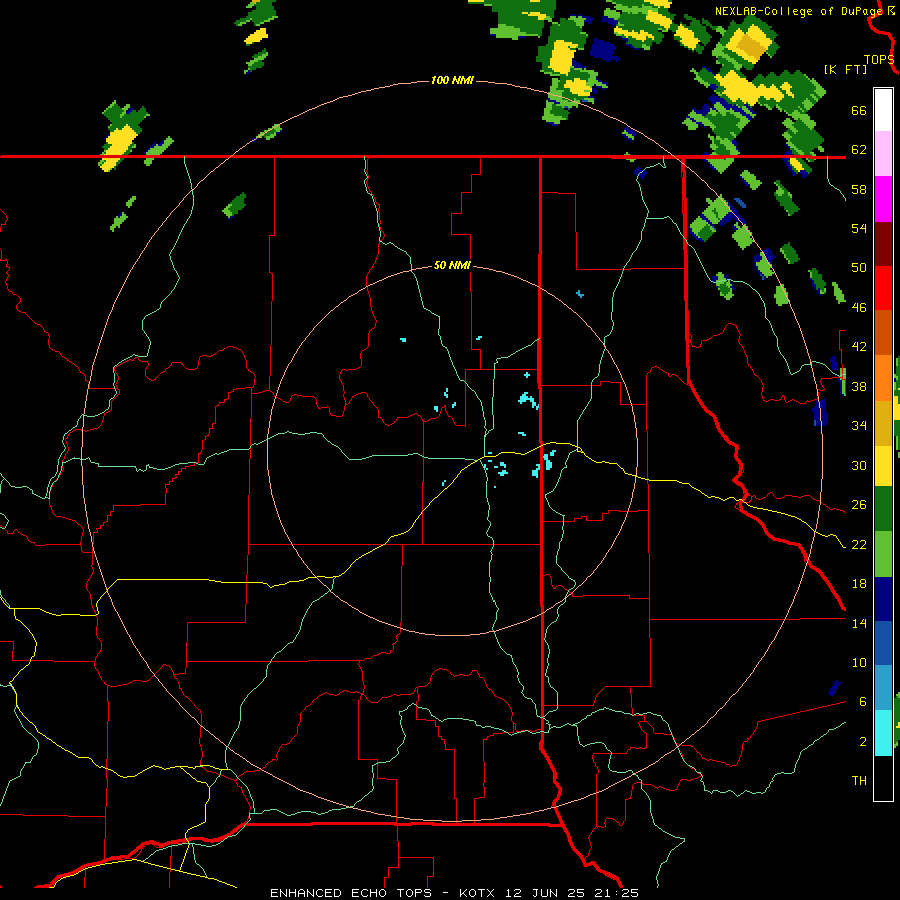Select the 46 value on tops scale
This screenshot has width=900, height=900.
point(859,308)
